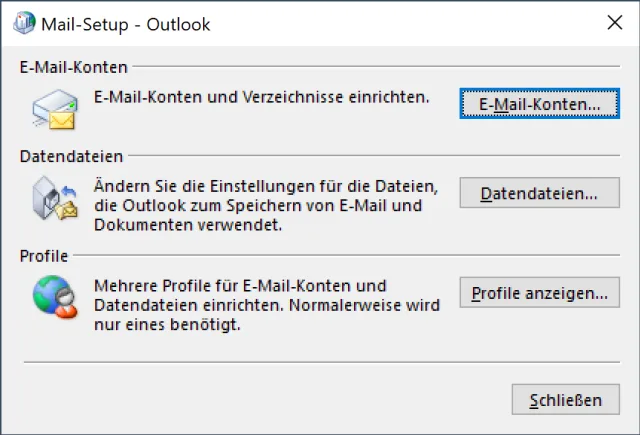
Task: Click the 'E-Mail-Konten und Verzeichnisse einrichten' text
Action: (261, 98)
